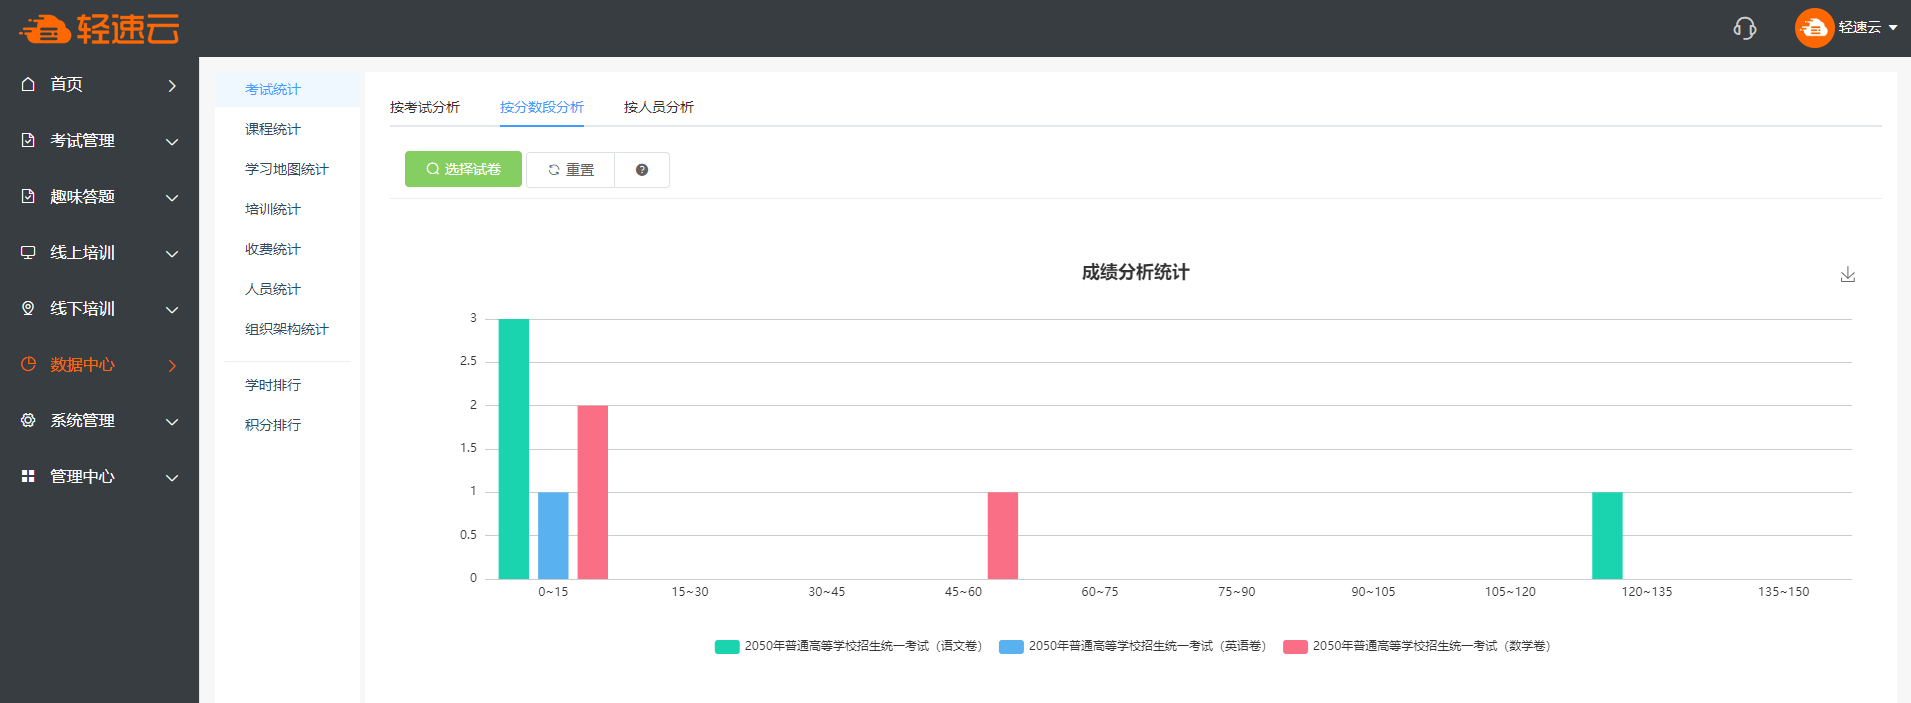1911x703 pixels.
Task: Toggle 英语卷 series in chart legend
Action: tap(1132, 647)
